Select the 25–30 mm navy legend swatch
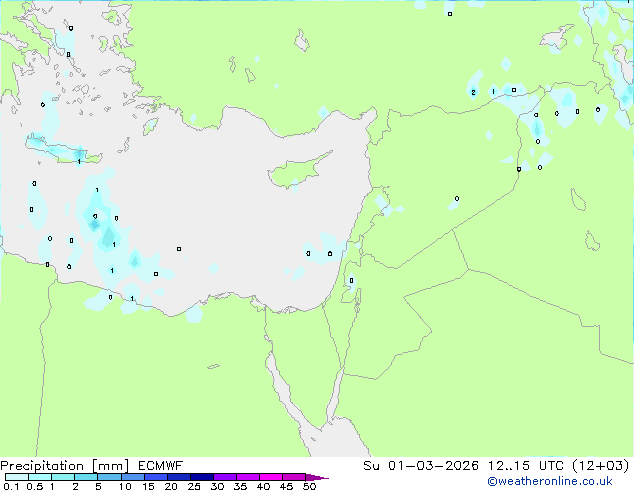The height and width of the screenshot is (490, 634). pyautogui.click(x=201, y=477)
